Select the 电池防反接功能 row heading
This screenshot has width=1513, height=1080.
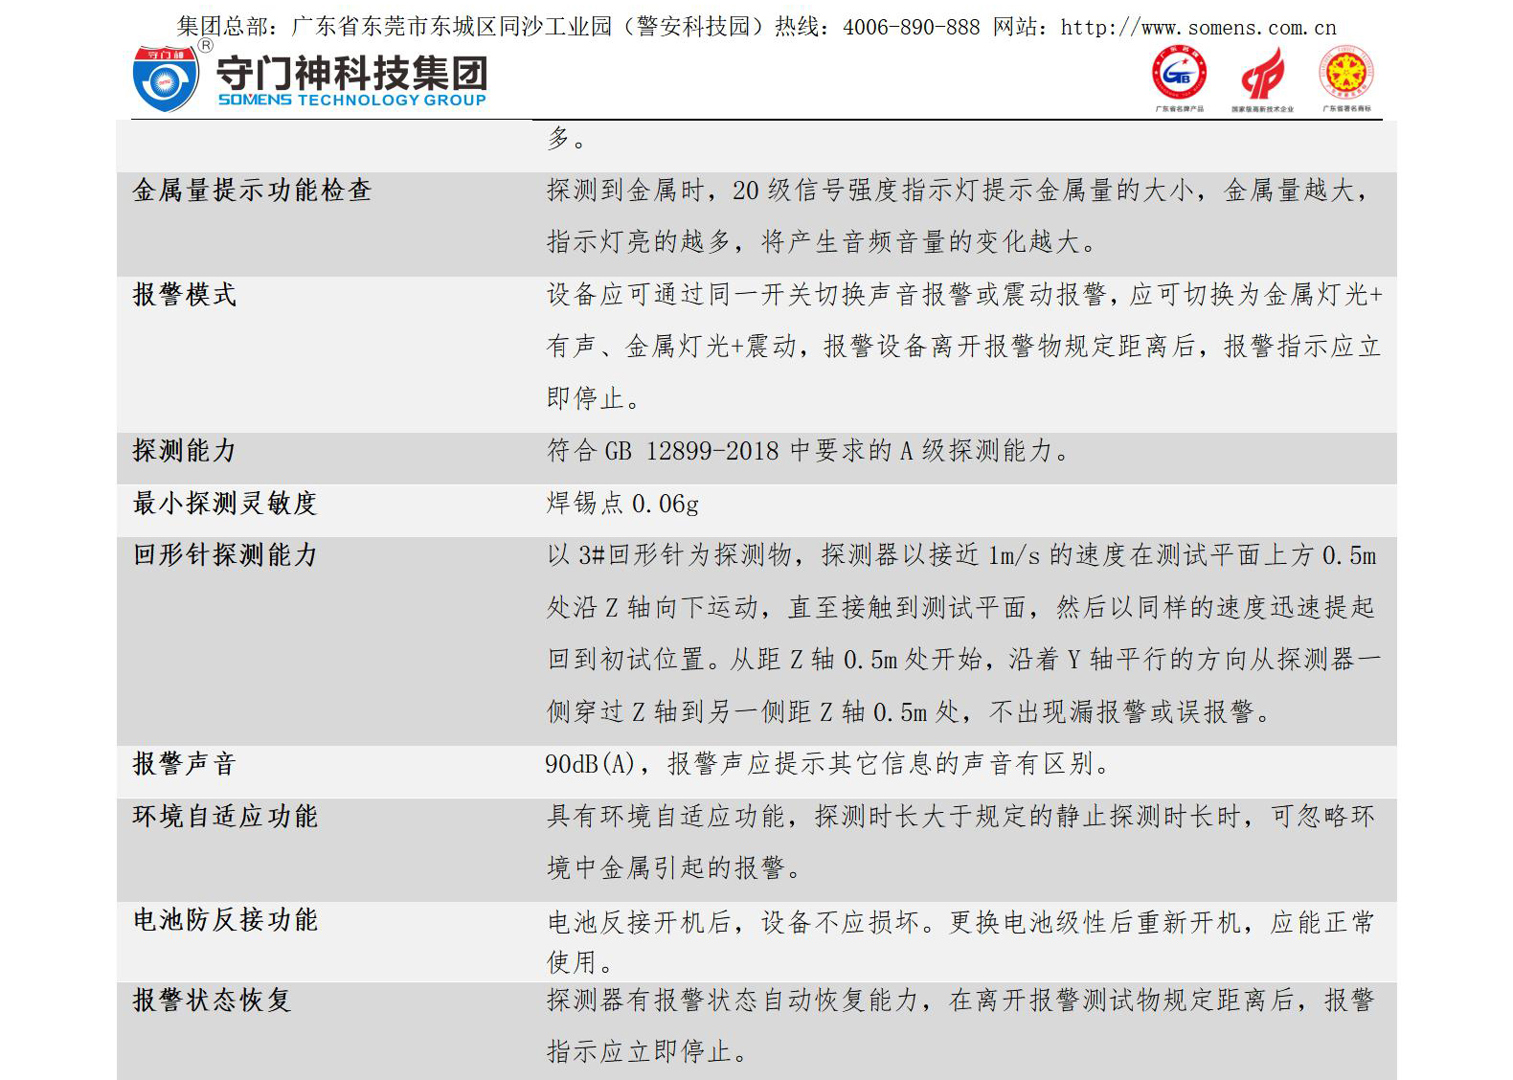tap(225, 920)
